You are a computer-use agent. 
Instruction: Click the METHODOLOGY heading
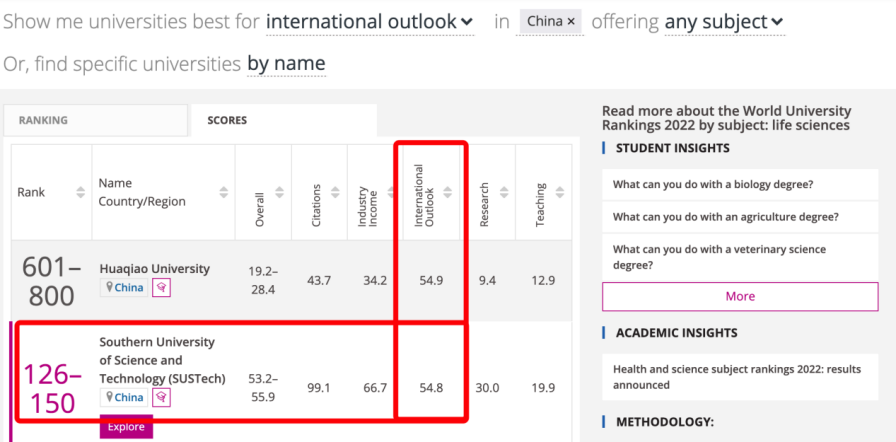click(x=665, y=422)
